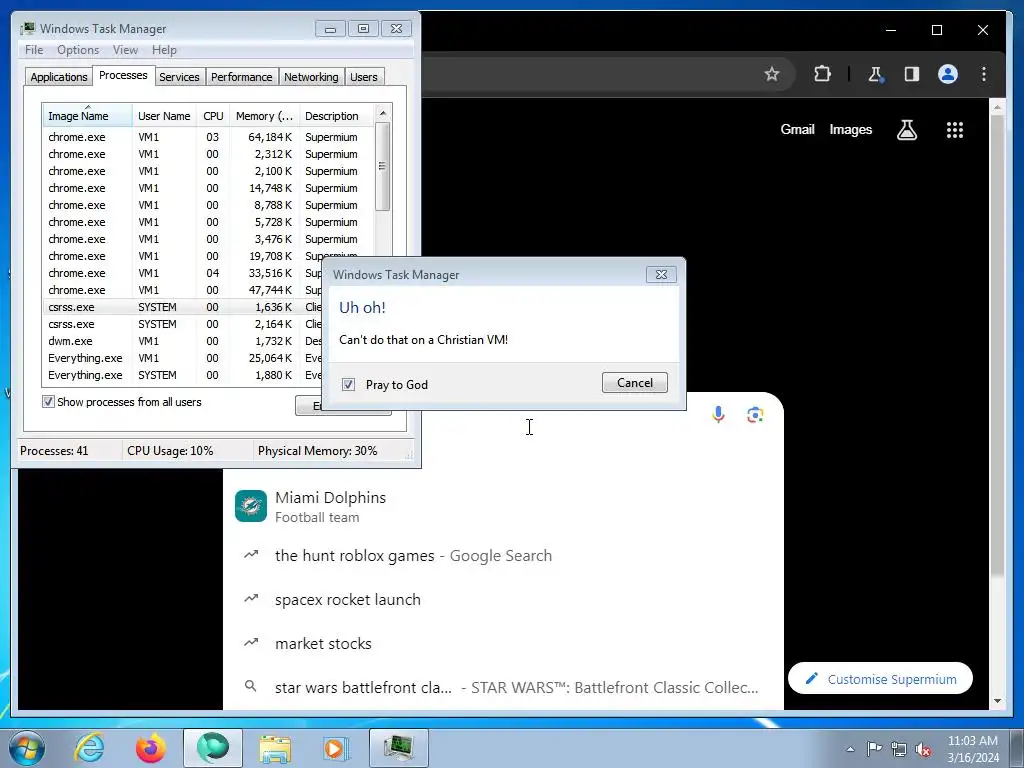1024x768 pixels.
Task: Switch to the Applications tab
Action: pos(59,77)
